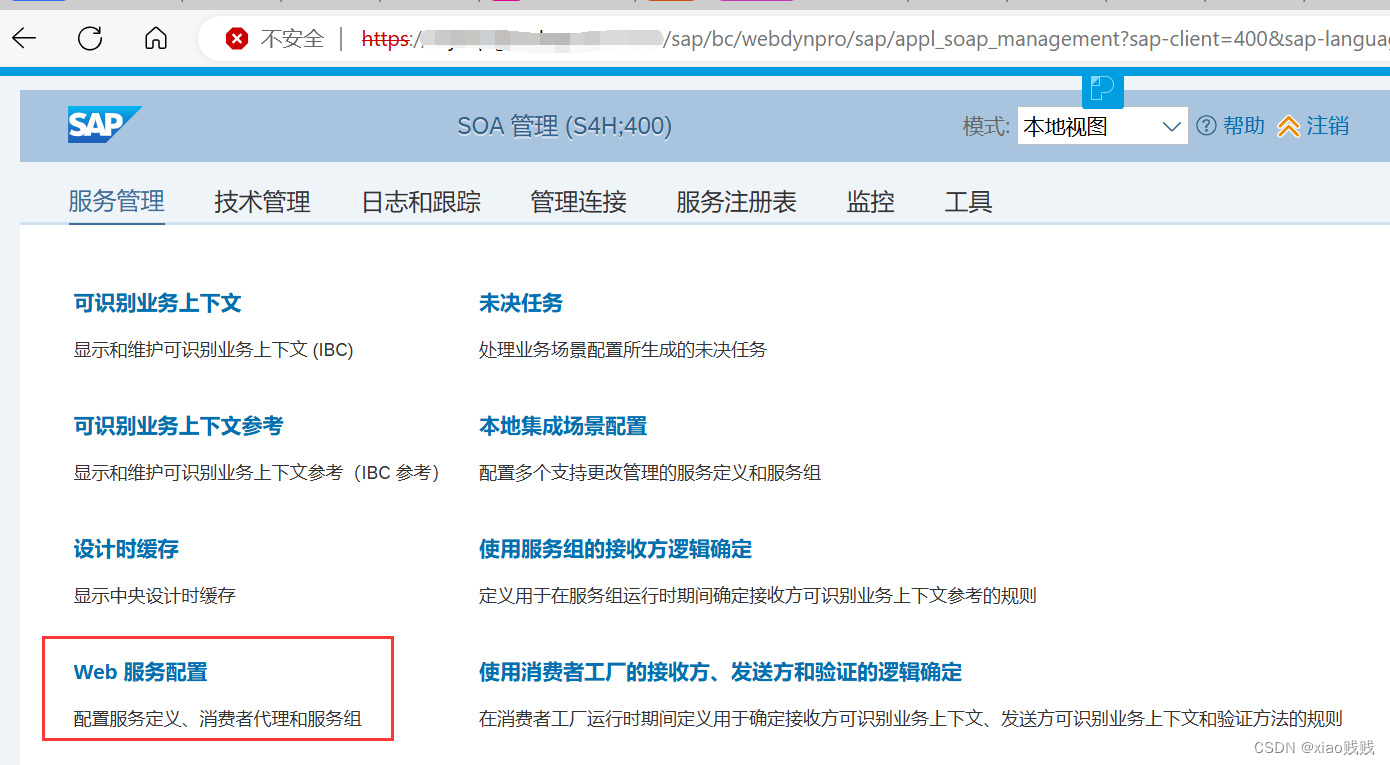The height and width of the screenshot is (765, 1390).
Task: Open the 服务注册表 tab
Action: click(737, 202)
